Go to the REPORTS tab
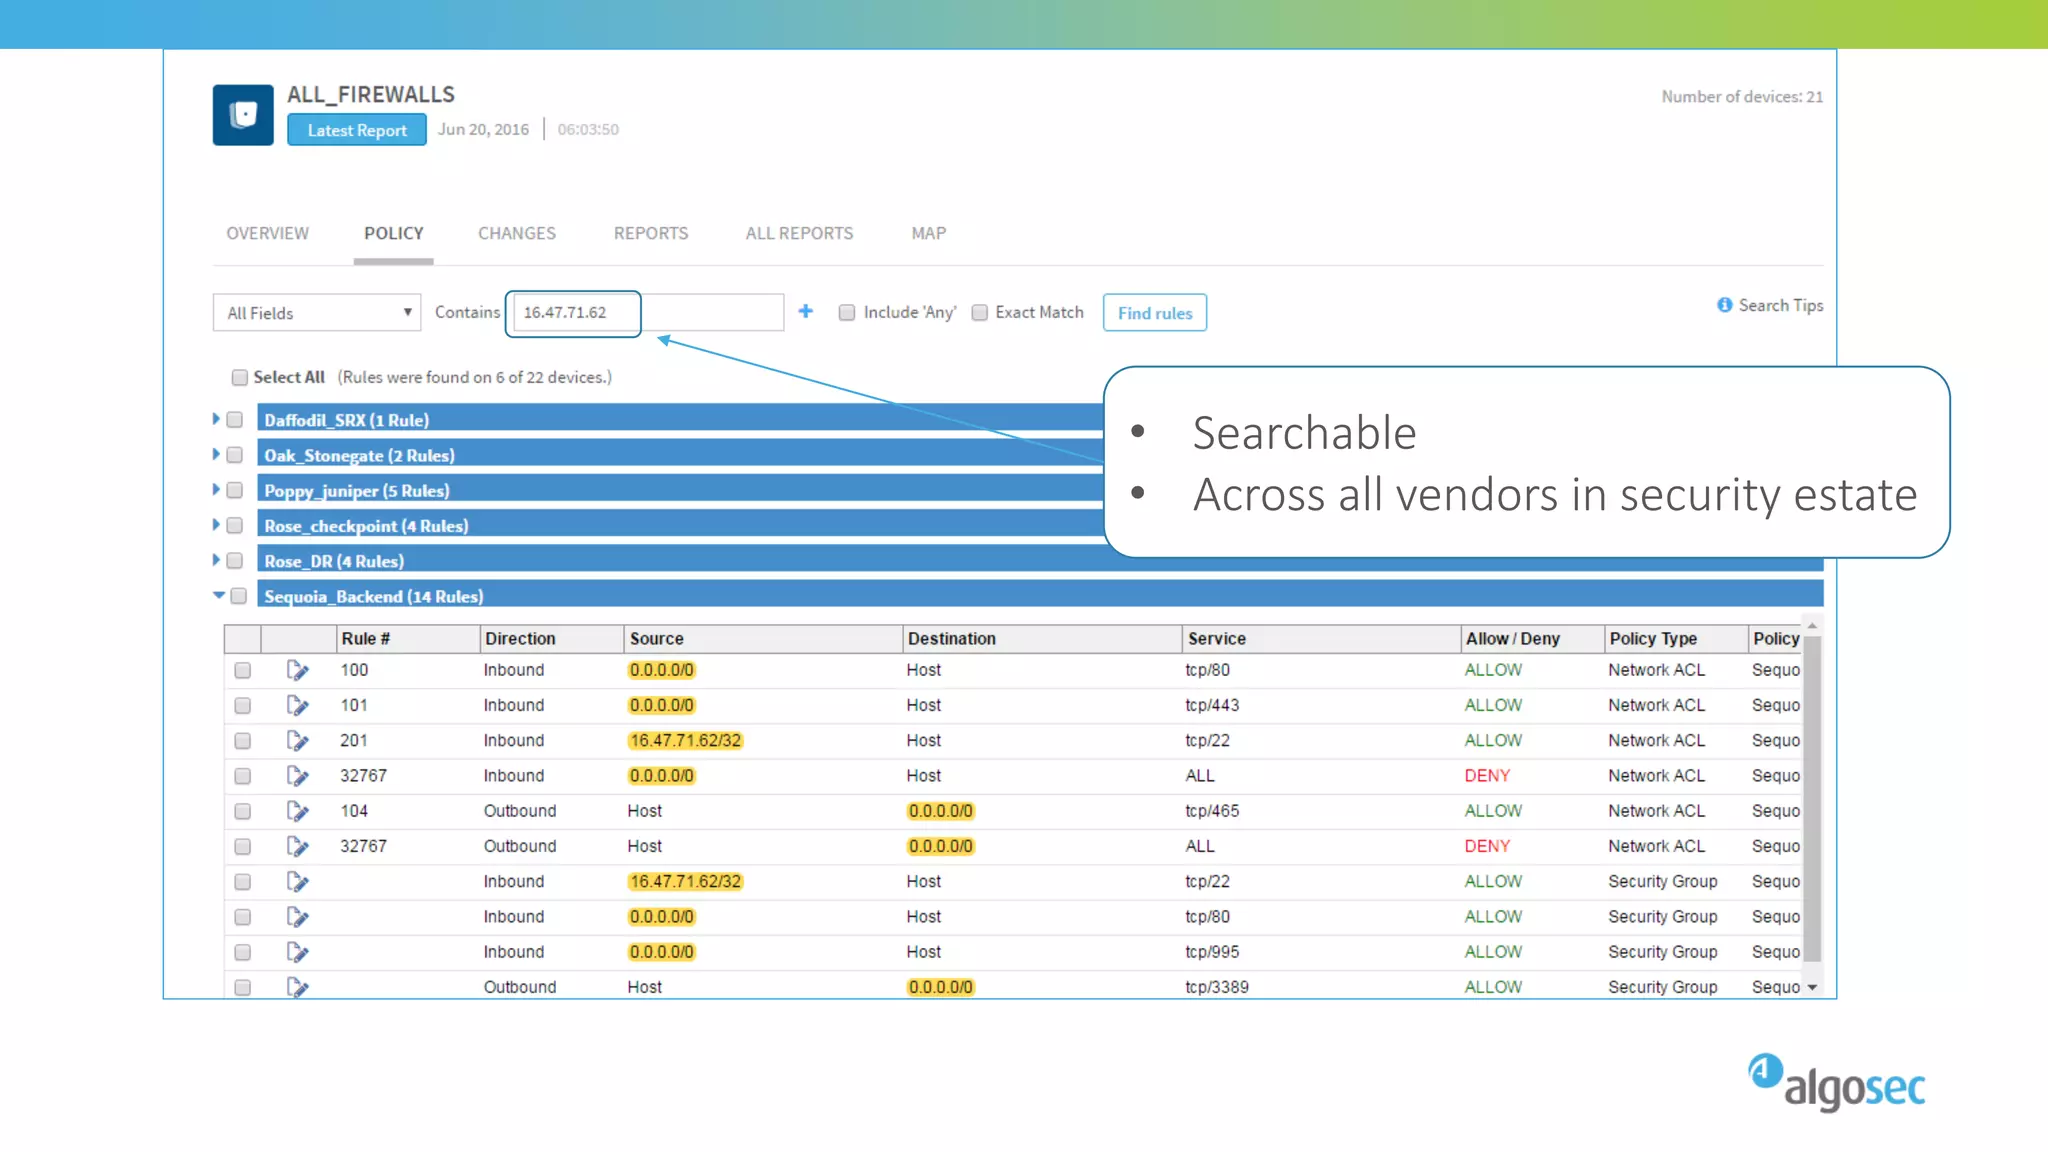 coord(651,233)
